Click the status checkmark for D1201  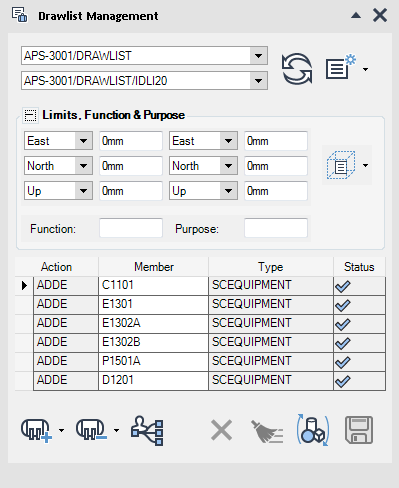pos(343,381)
